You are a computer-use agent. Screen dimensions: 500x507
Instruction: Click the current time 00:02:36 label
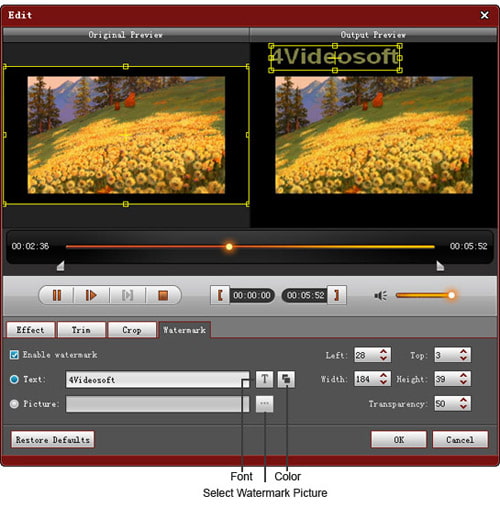pyautogui.click(x=30, y=246)
